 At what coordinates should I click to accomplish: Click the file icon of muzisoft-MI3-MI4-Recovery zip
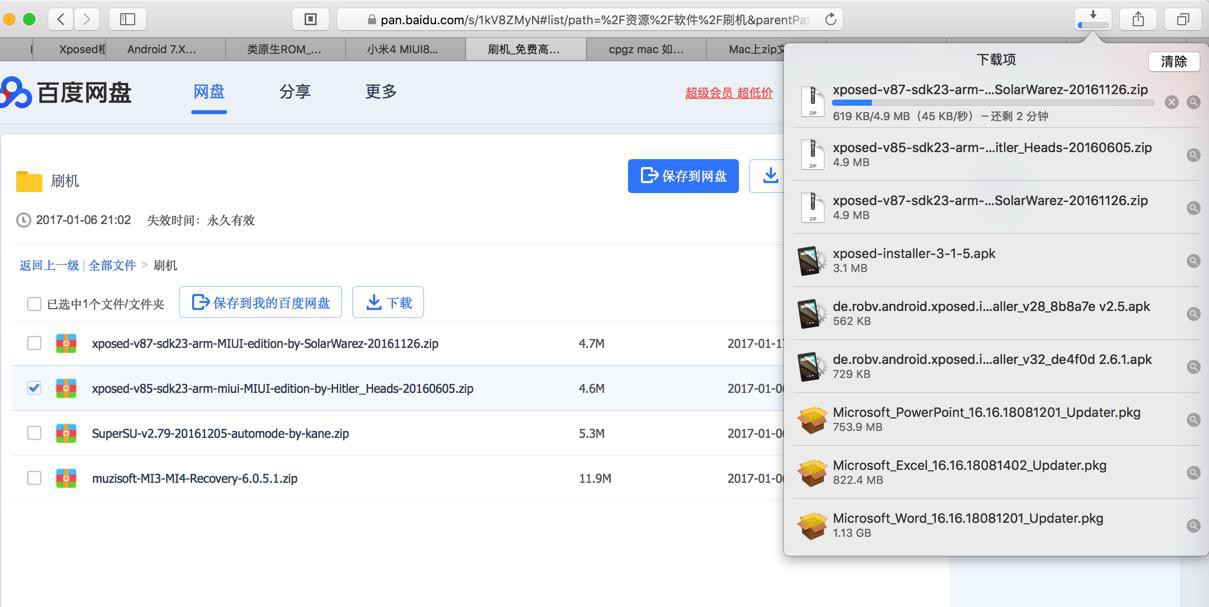(x=66, y=478)
